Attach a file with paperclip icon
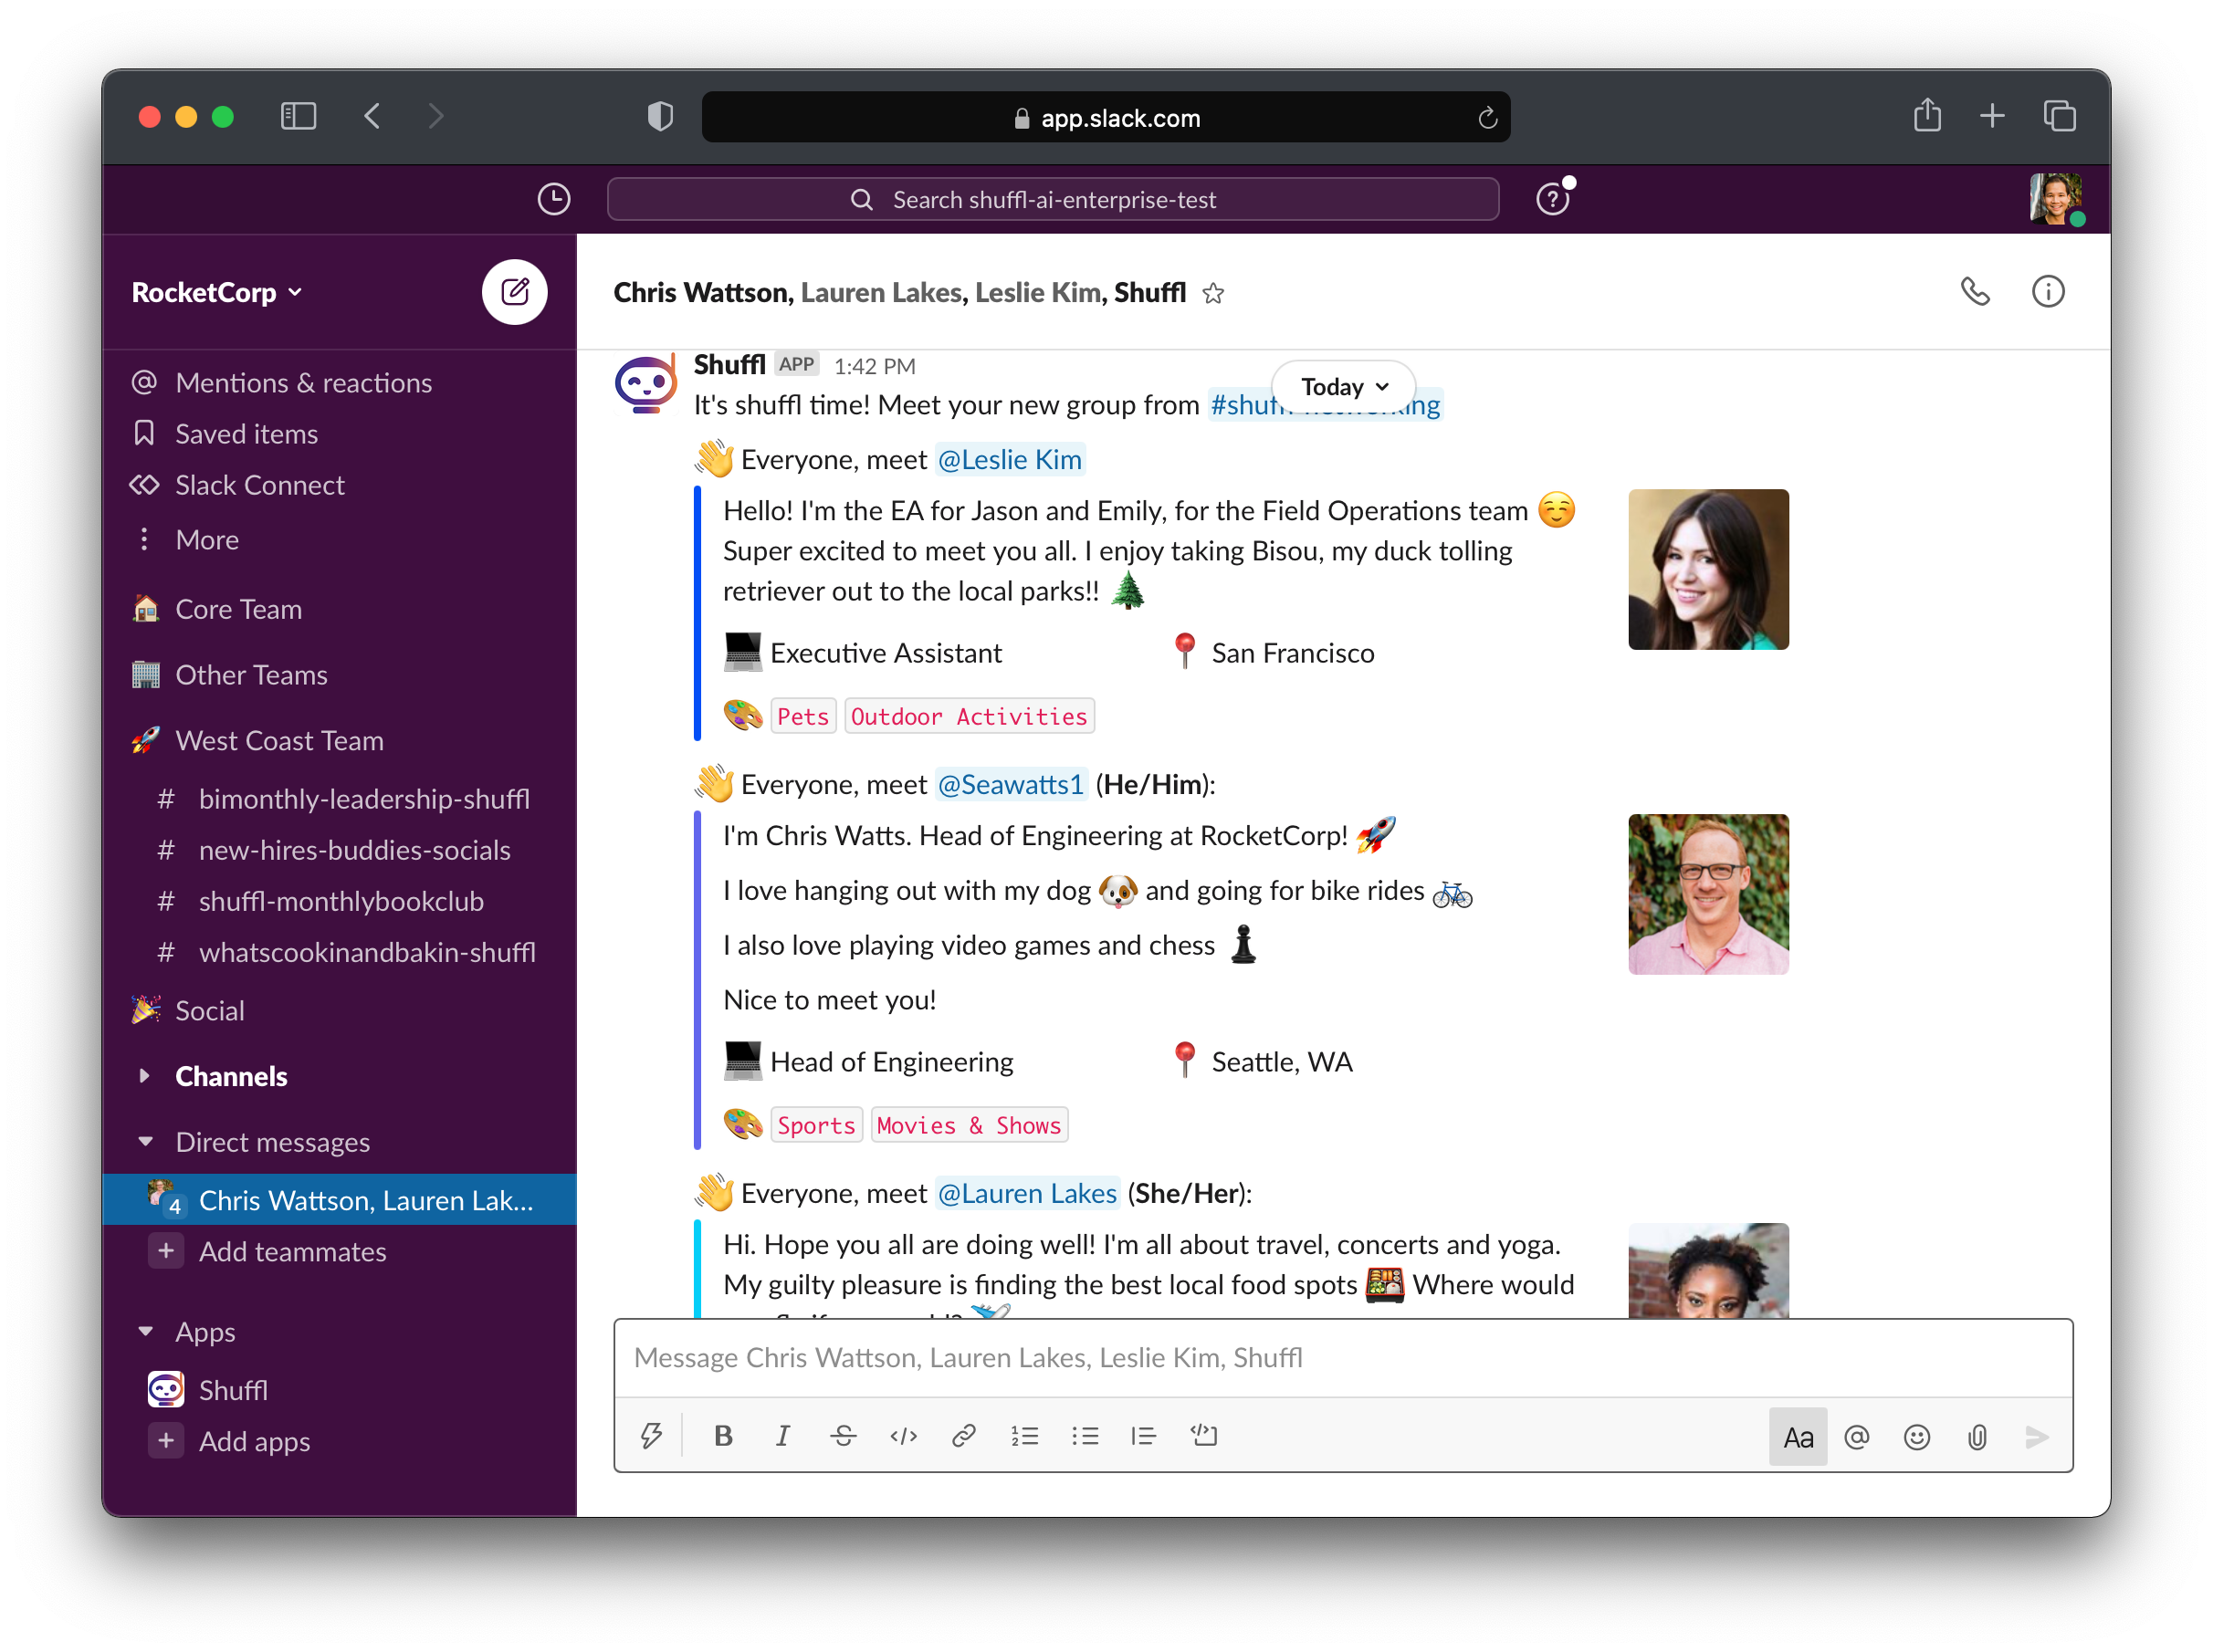This screenshot has height=1652, width=2213. pyautogui.click(x=1976, y=1437)
